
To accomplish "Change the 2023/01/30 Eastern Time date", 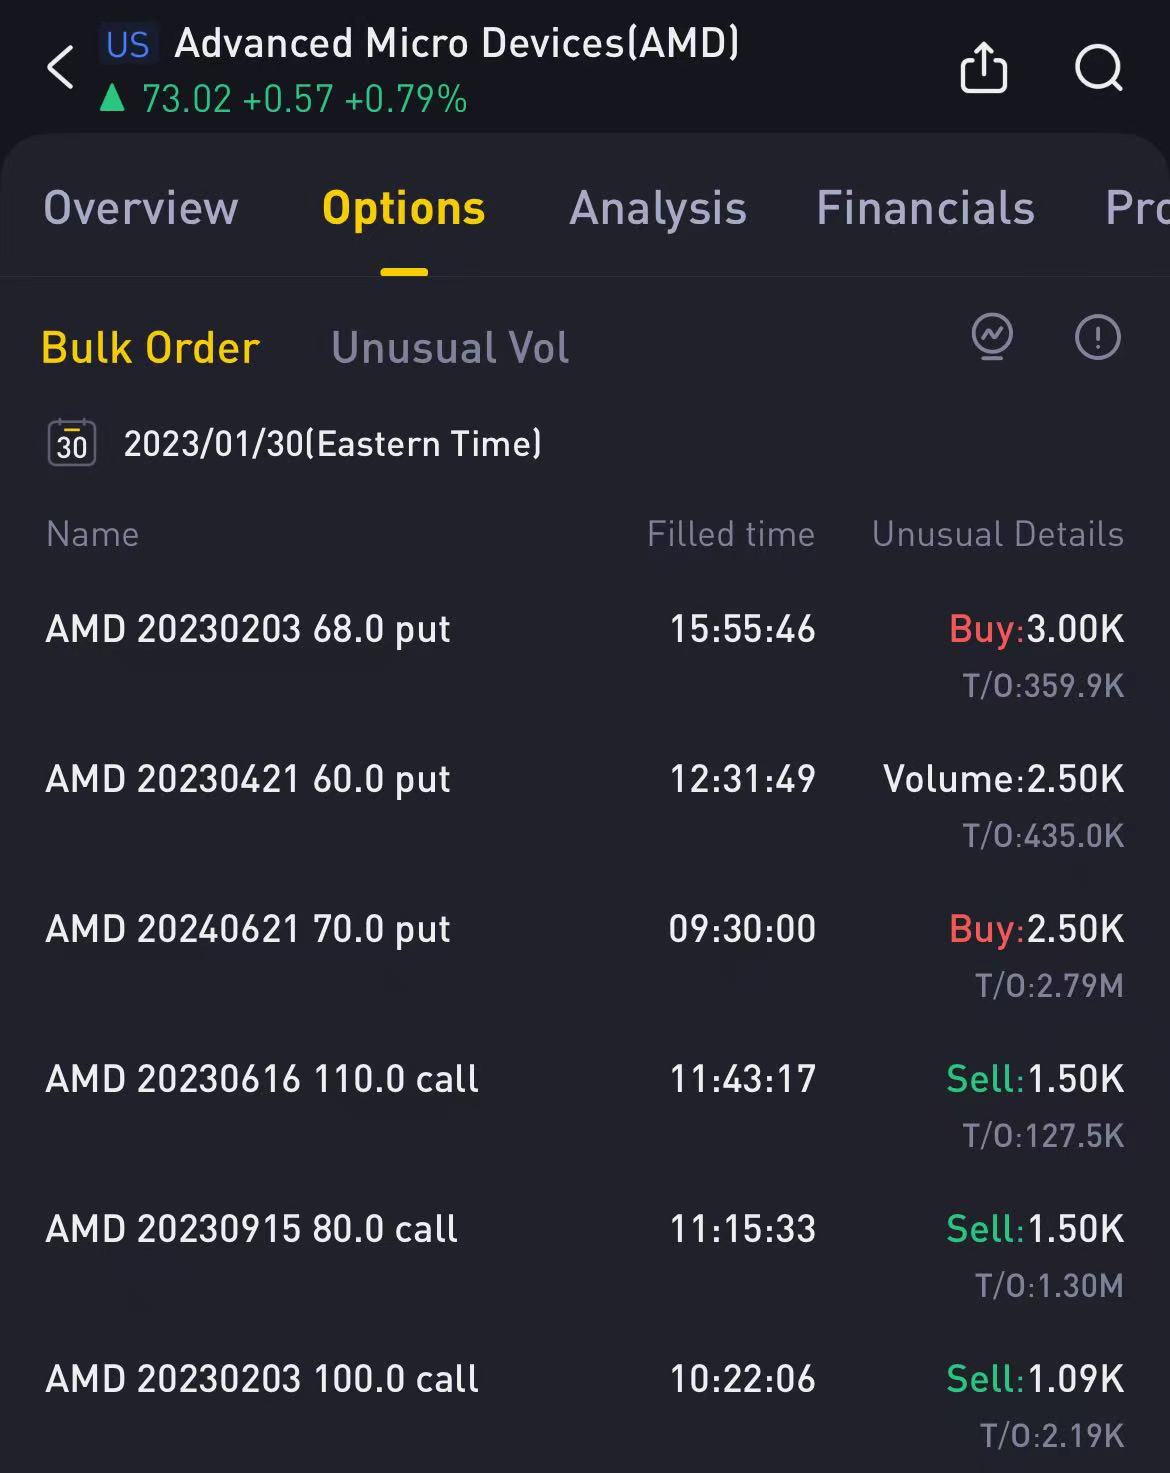I will point(332,443).
